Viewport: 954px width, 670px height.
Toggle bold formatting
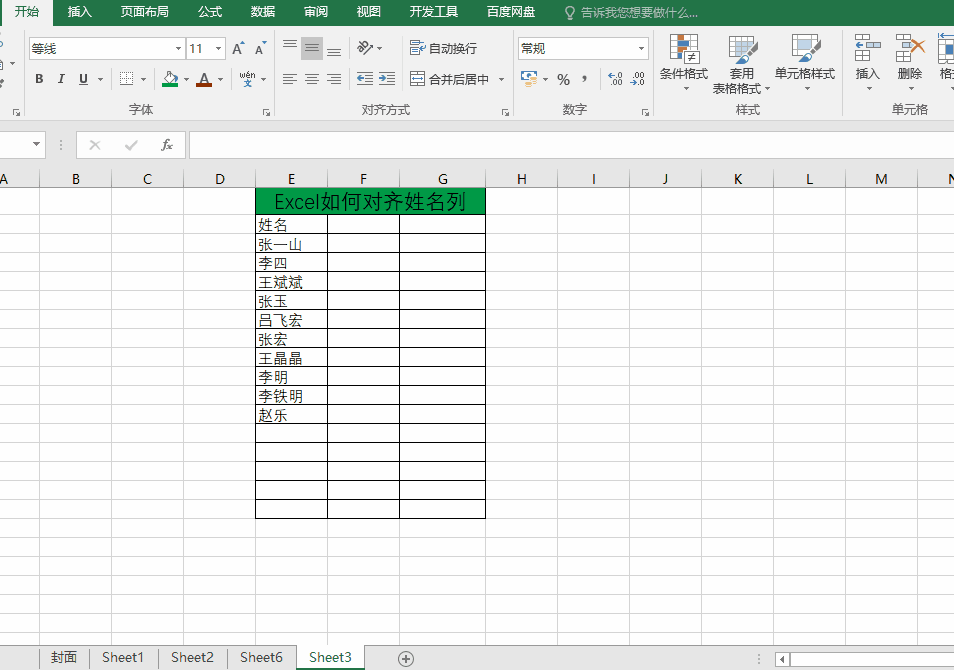tap(40, 79)
